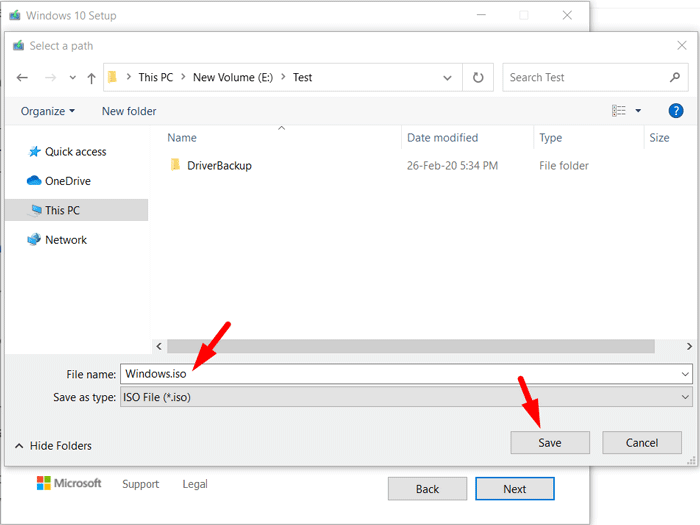
Task: Click the Cancel button
Action: point(642,442)
